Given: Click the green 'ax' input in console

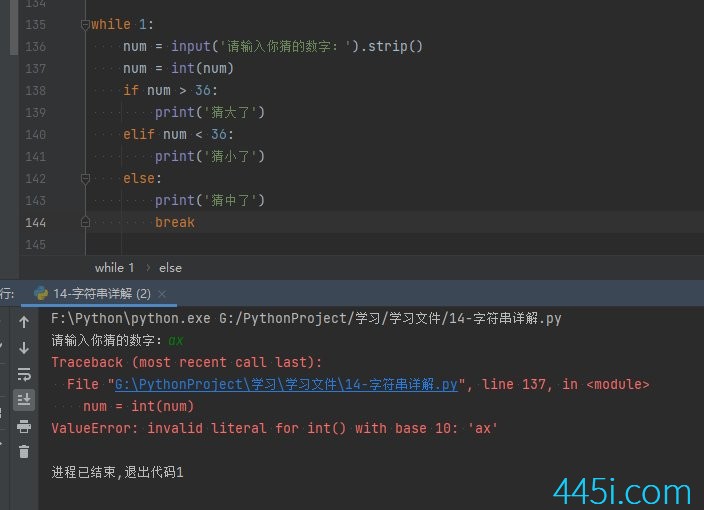Looking at the screenshot, I should 176,341.
